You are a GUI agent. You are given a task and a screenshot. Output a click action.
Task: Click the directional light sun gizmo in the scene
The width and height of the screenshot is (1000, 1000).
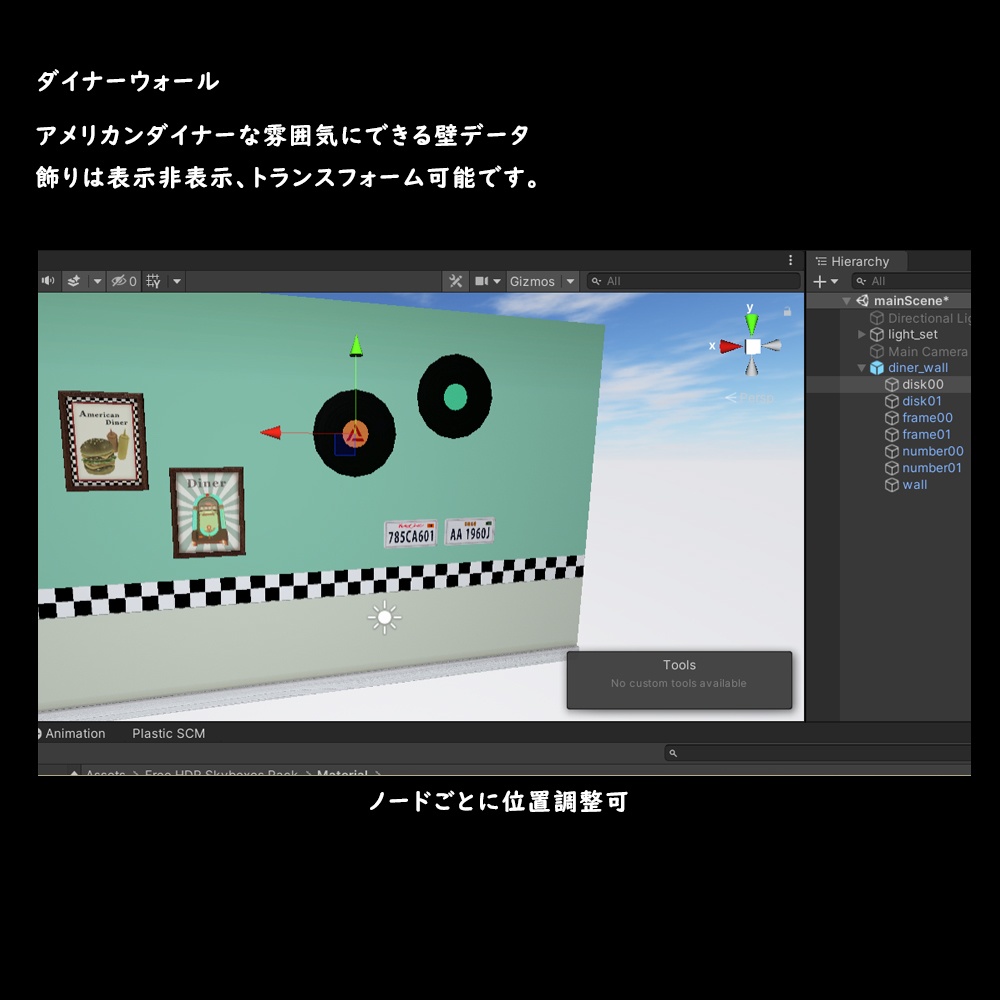[x=385, y=618]
